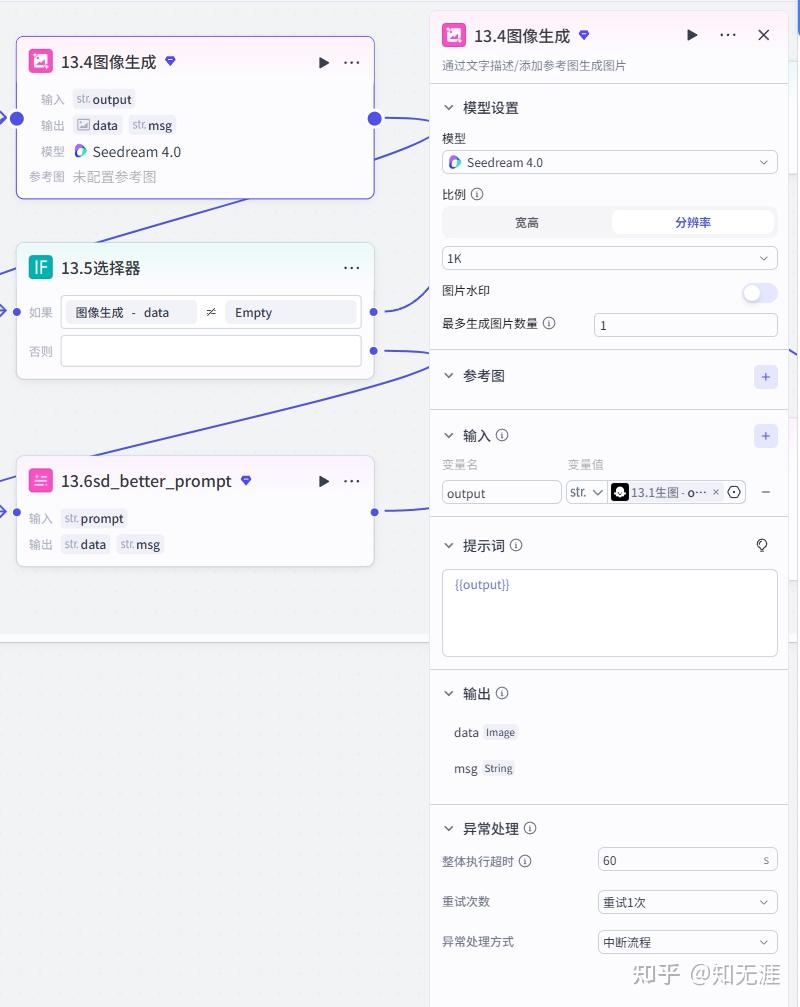Click the prompt text area with {{output}}
Viewport: 800px width, 1007px height.
[x=609, y=613]
